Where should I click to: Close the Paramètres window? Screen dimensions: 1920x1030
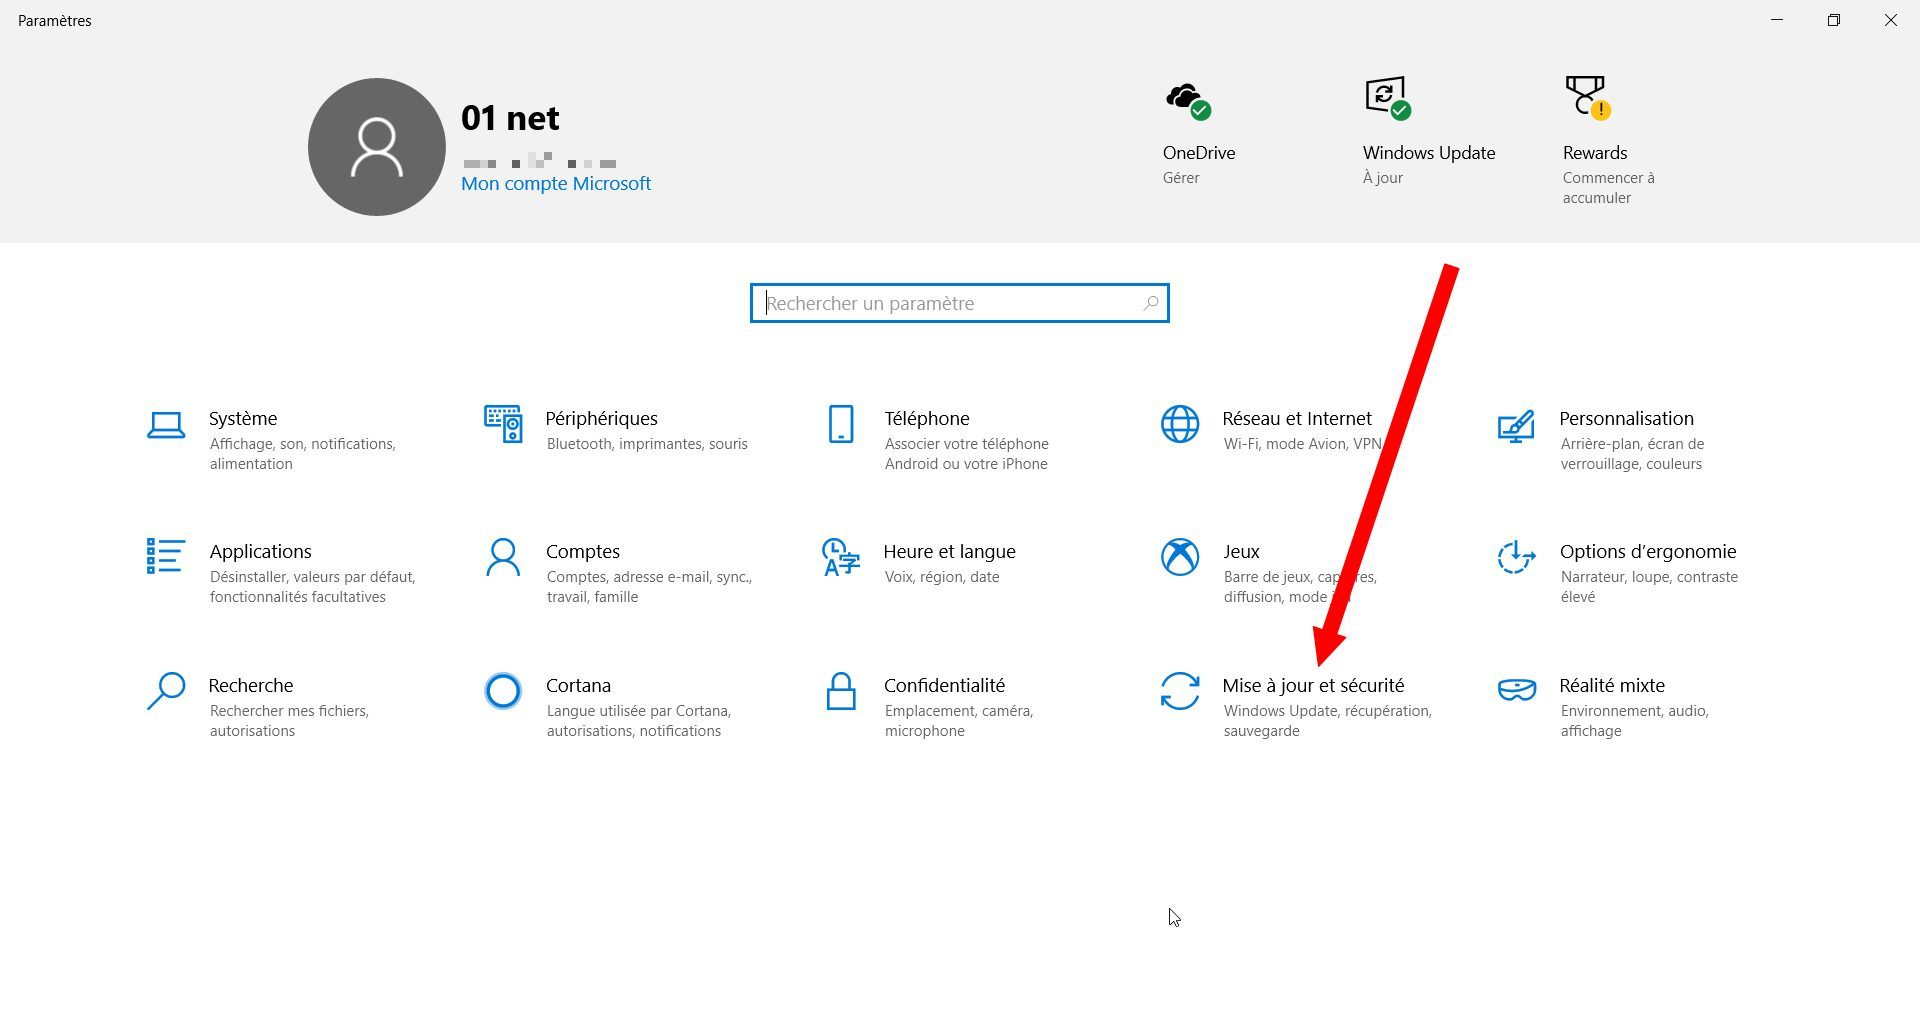(1891, 20)
